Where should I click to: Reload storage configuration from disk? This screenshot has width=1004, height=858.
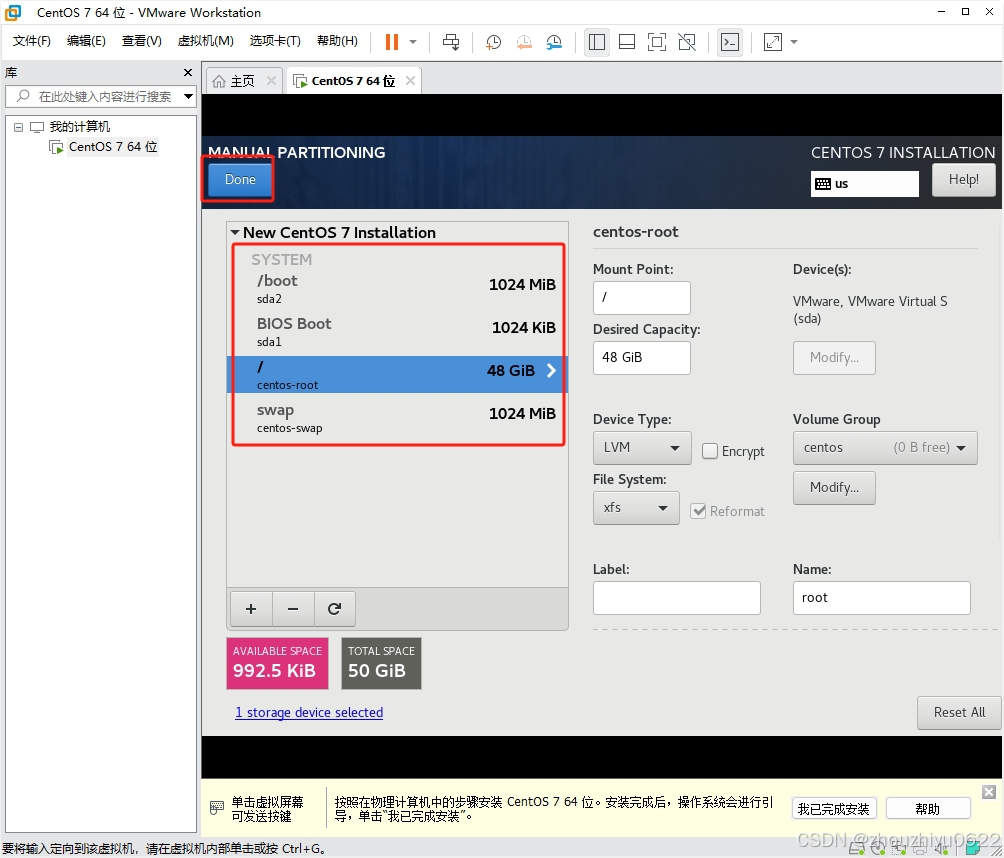tap(334, 609)
